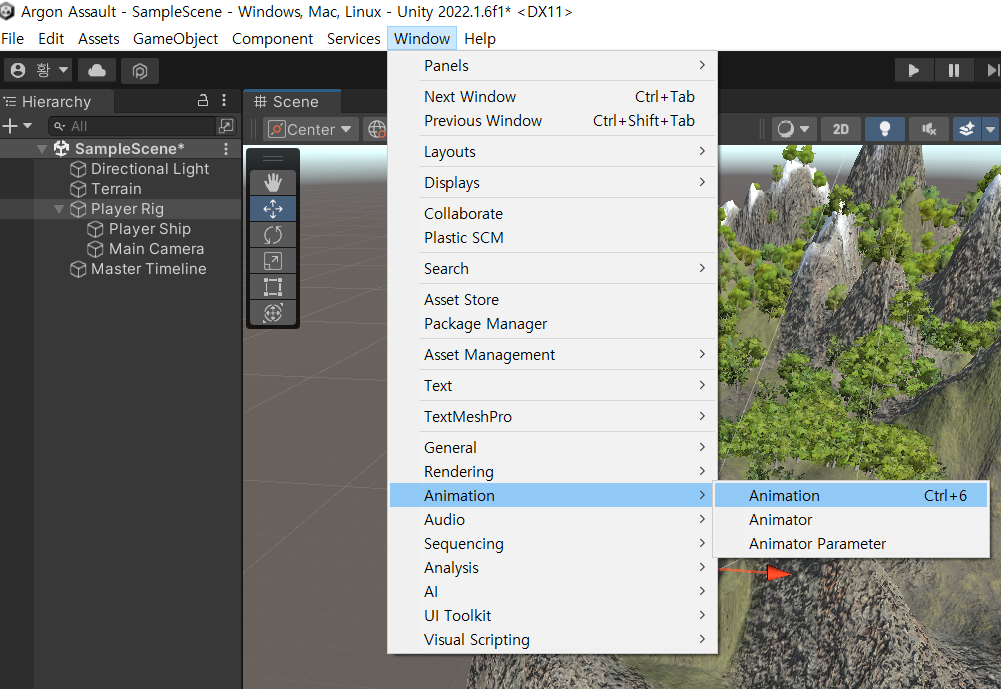Viewport: 1001px width, 689px height.
Task: Open Collaborate from Window menu
Action: click(x=553, y=214)
